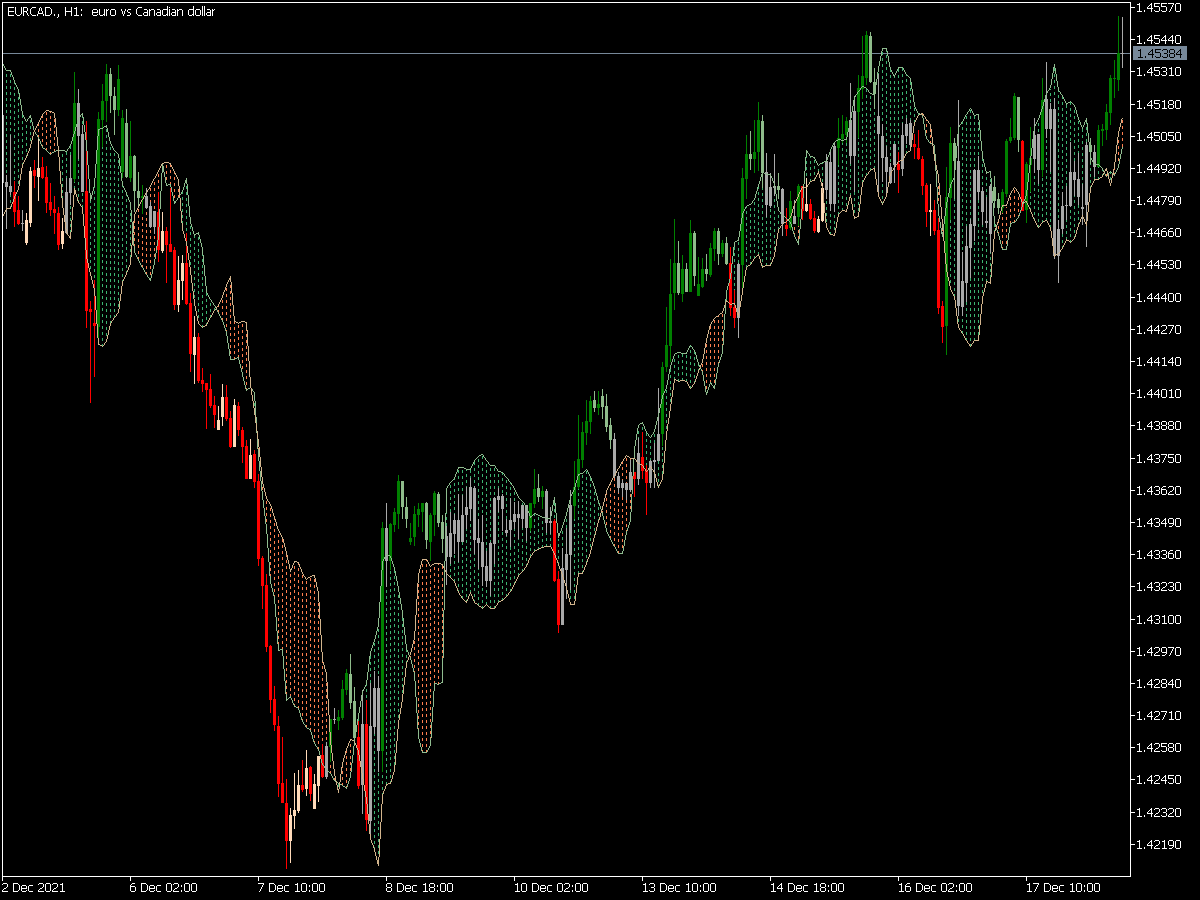This screenshot has width=1200, height=900.
Task: Click price scale value 1.45310
Action: click(1159, 72)
